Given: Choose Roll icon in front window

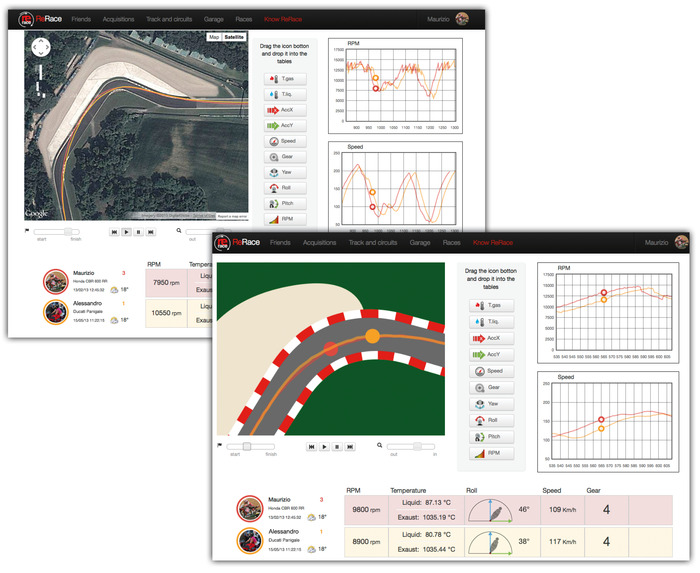Looking at the screenshot, I should pos(479,420).
